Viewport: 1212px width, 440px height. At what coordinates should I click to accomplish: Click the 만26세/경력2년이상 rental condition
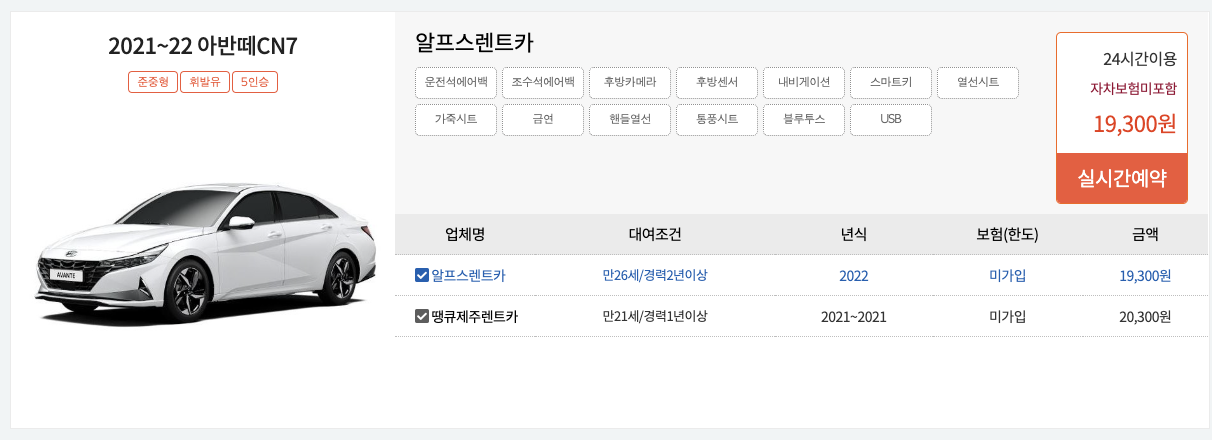tap(655, 275)
